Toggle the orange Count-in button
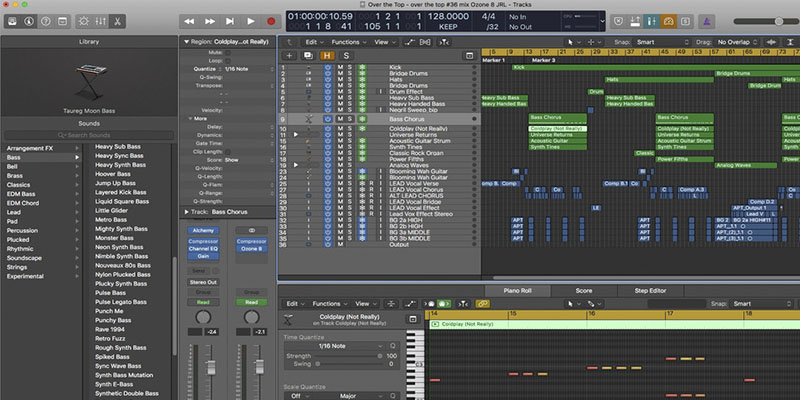Image resolution: width=800 pixels, height=400 pixels. pos(668,21)
